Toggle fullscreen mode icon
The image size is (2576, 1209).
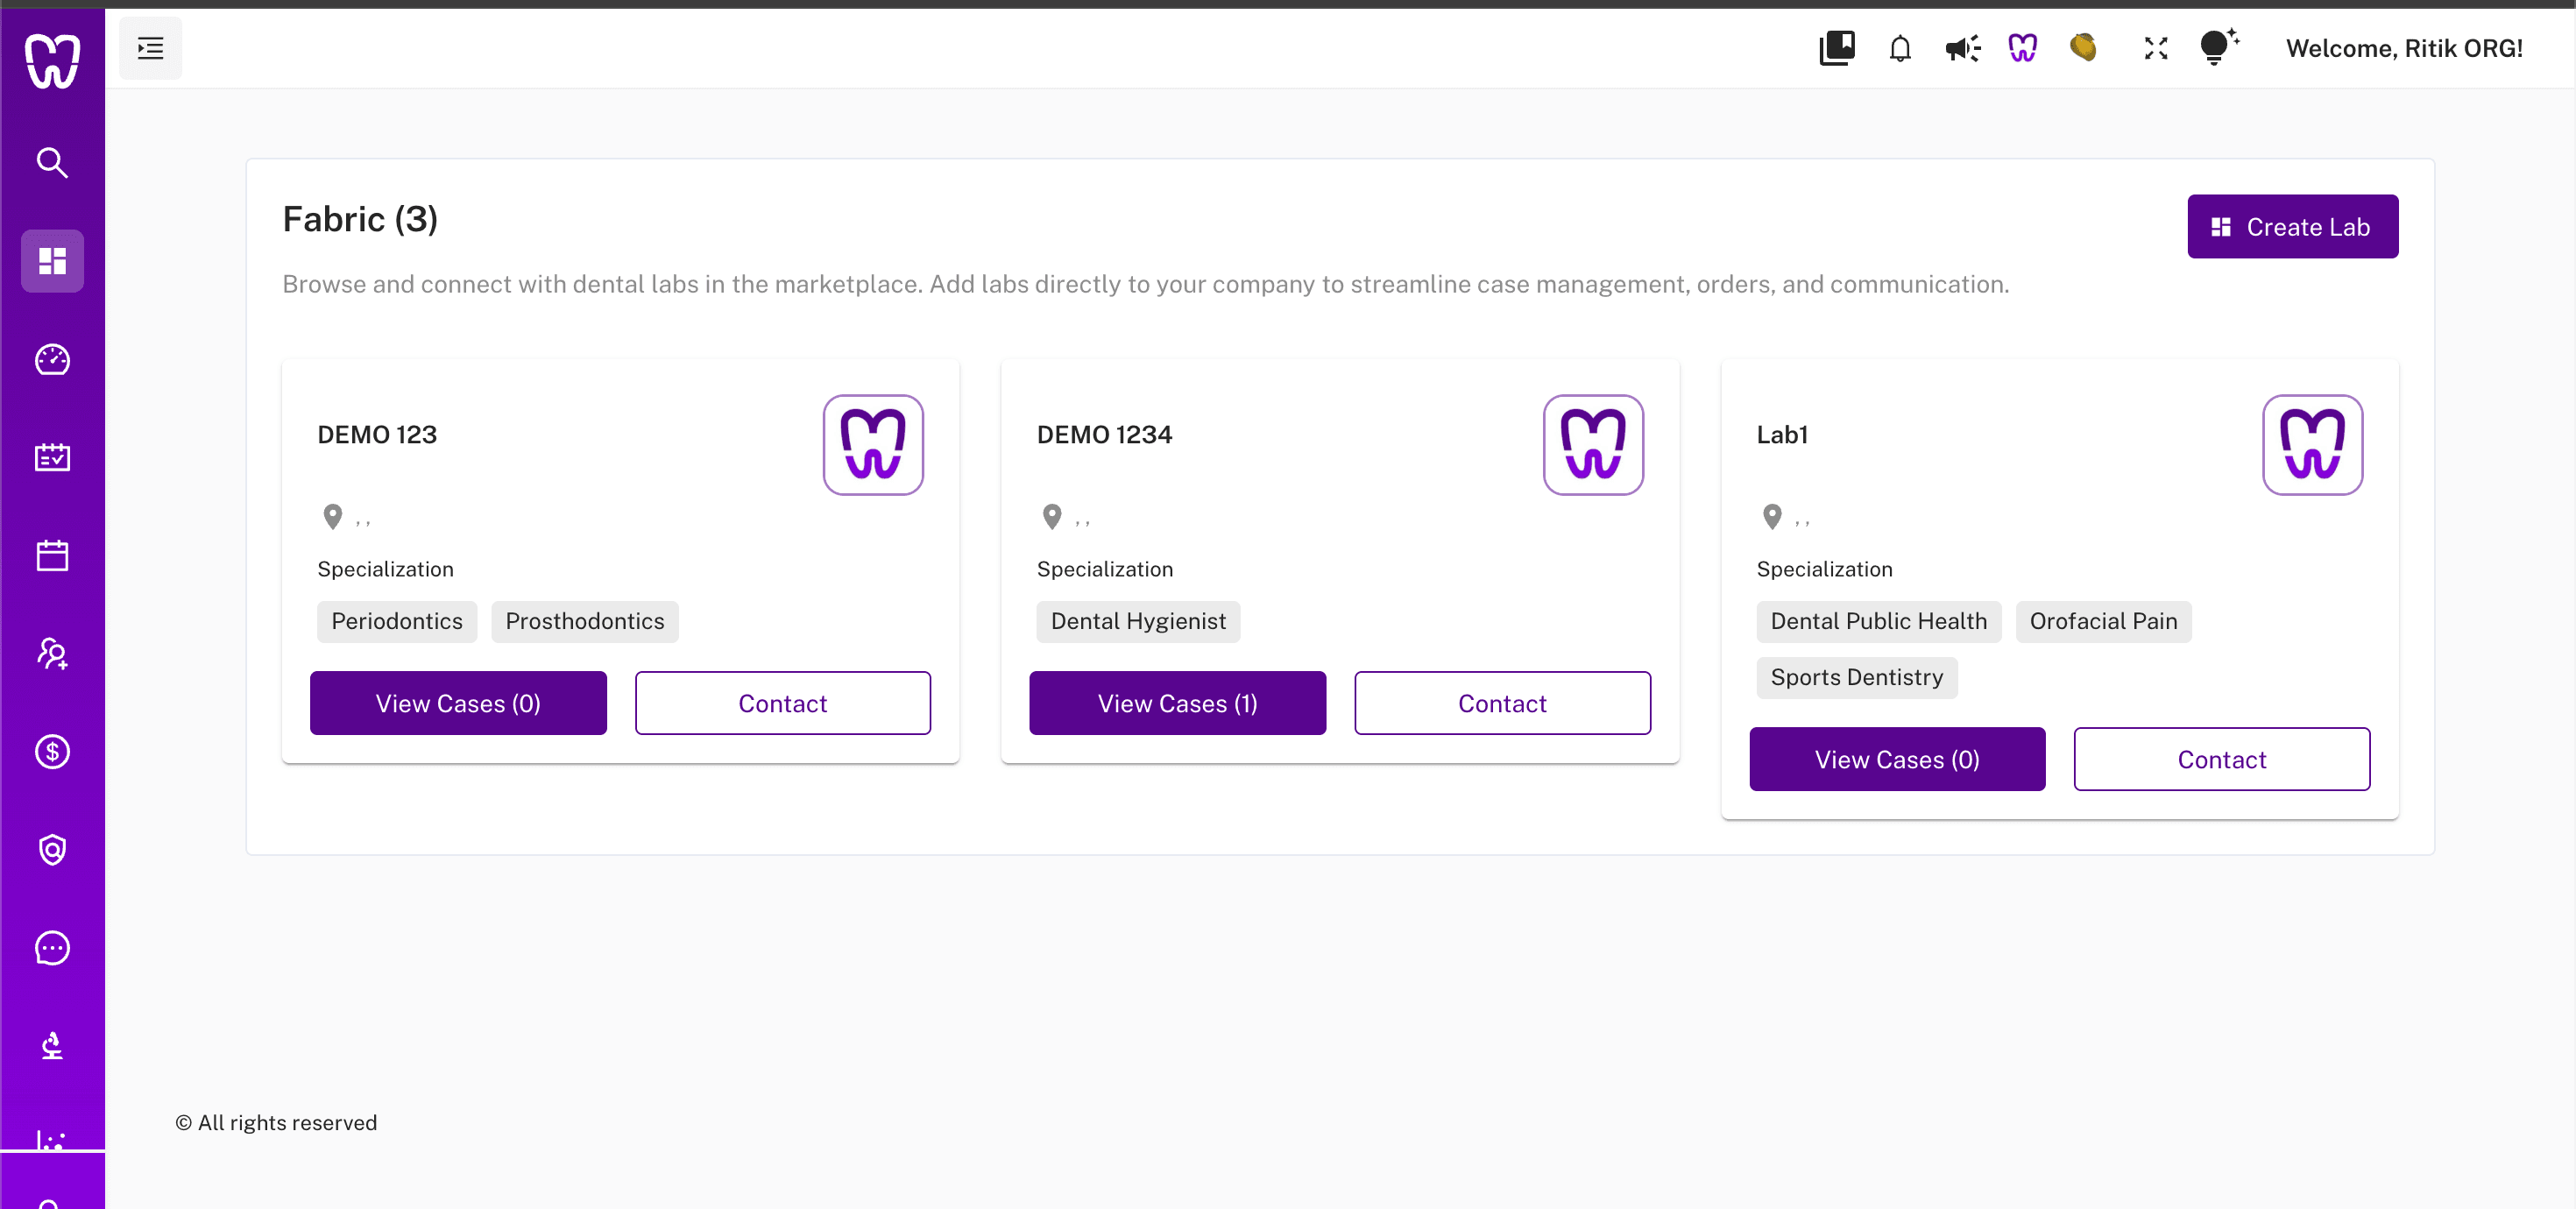pyautogui.click(x=2155, y=48)
